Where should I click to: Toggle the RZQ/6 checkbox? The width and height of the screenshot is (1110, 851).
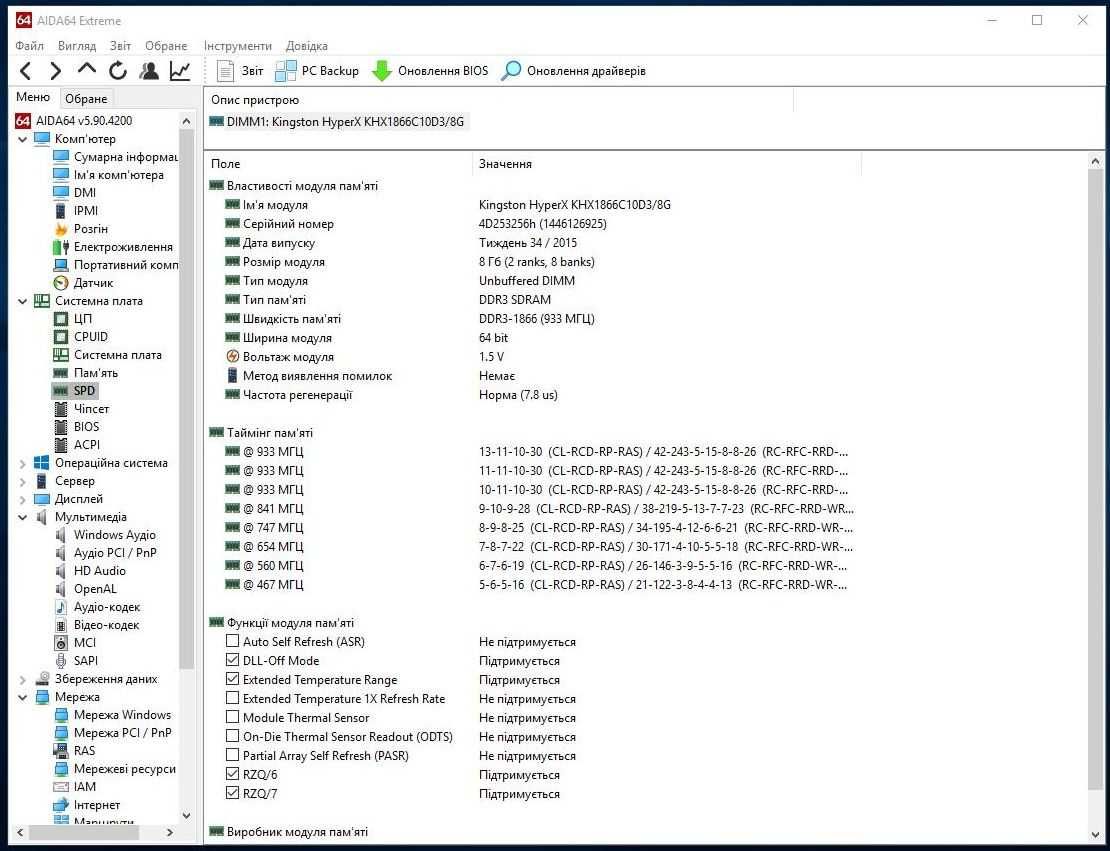pyautogui.click(x=232, y=775)
